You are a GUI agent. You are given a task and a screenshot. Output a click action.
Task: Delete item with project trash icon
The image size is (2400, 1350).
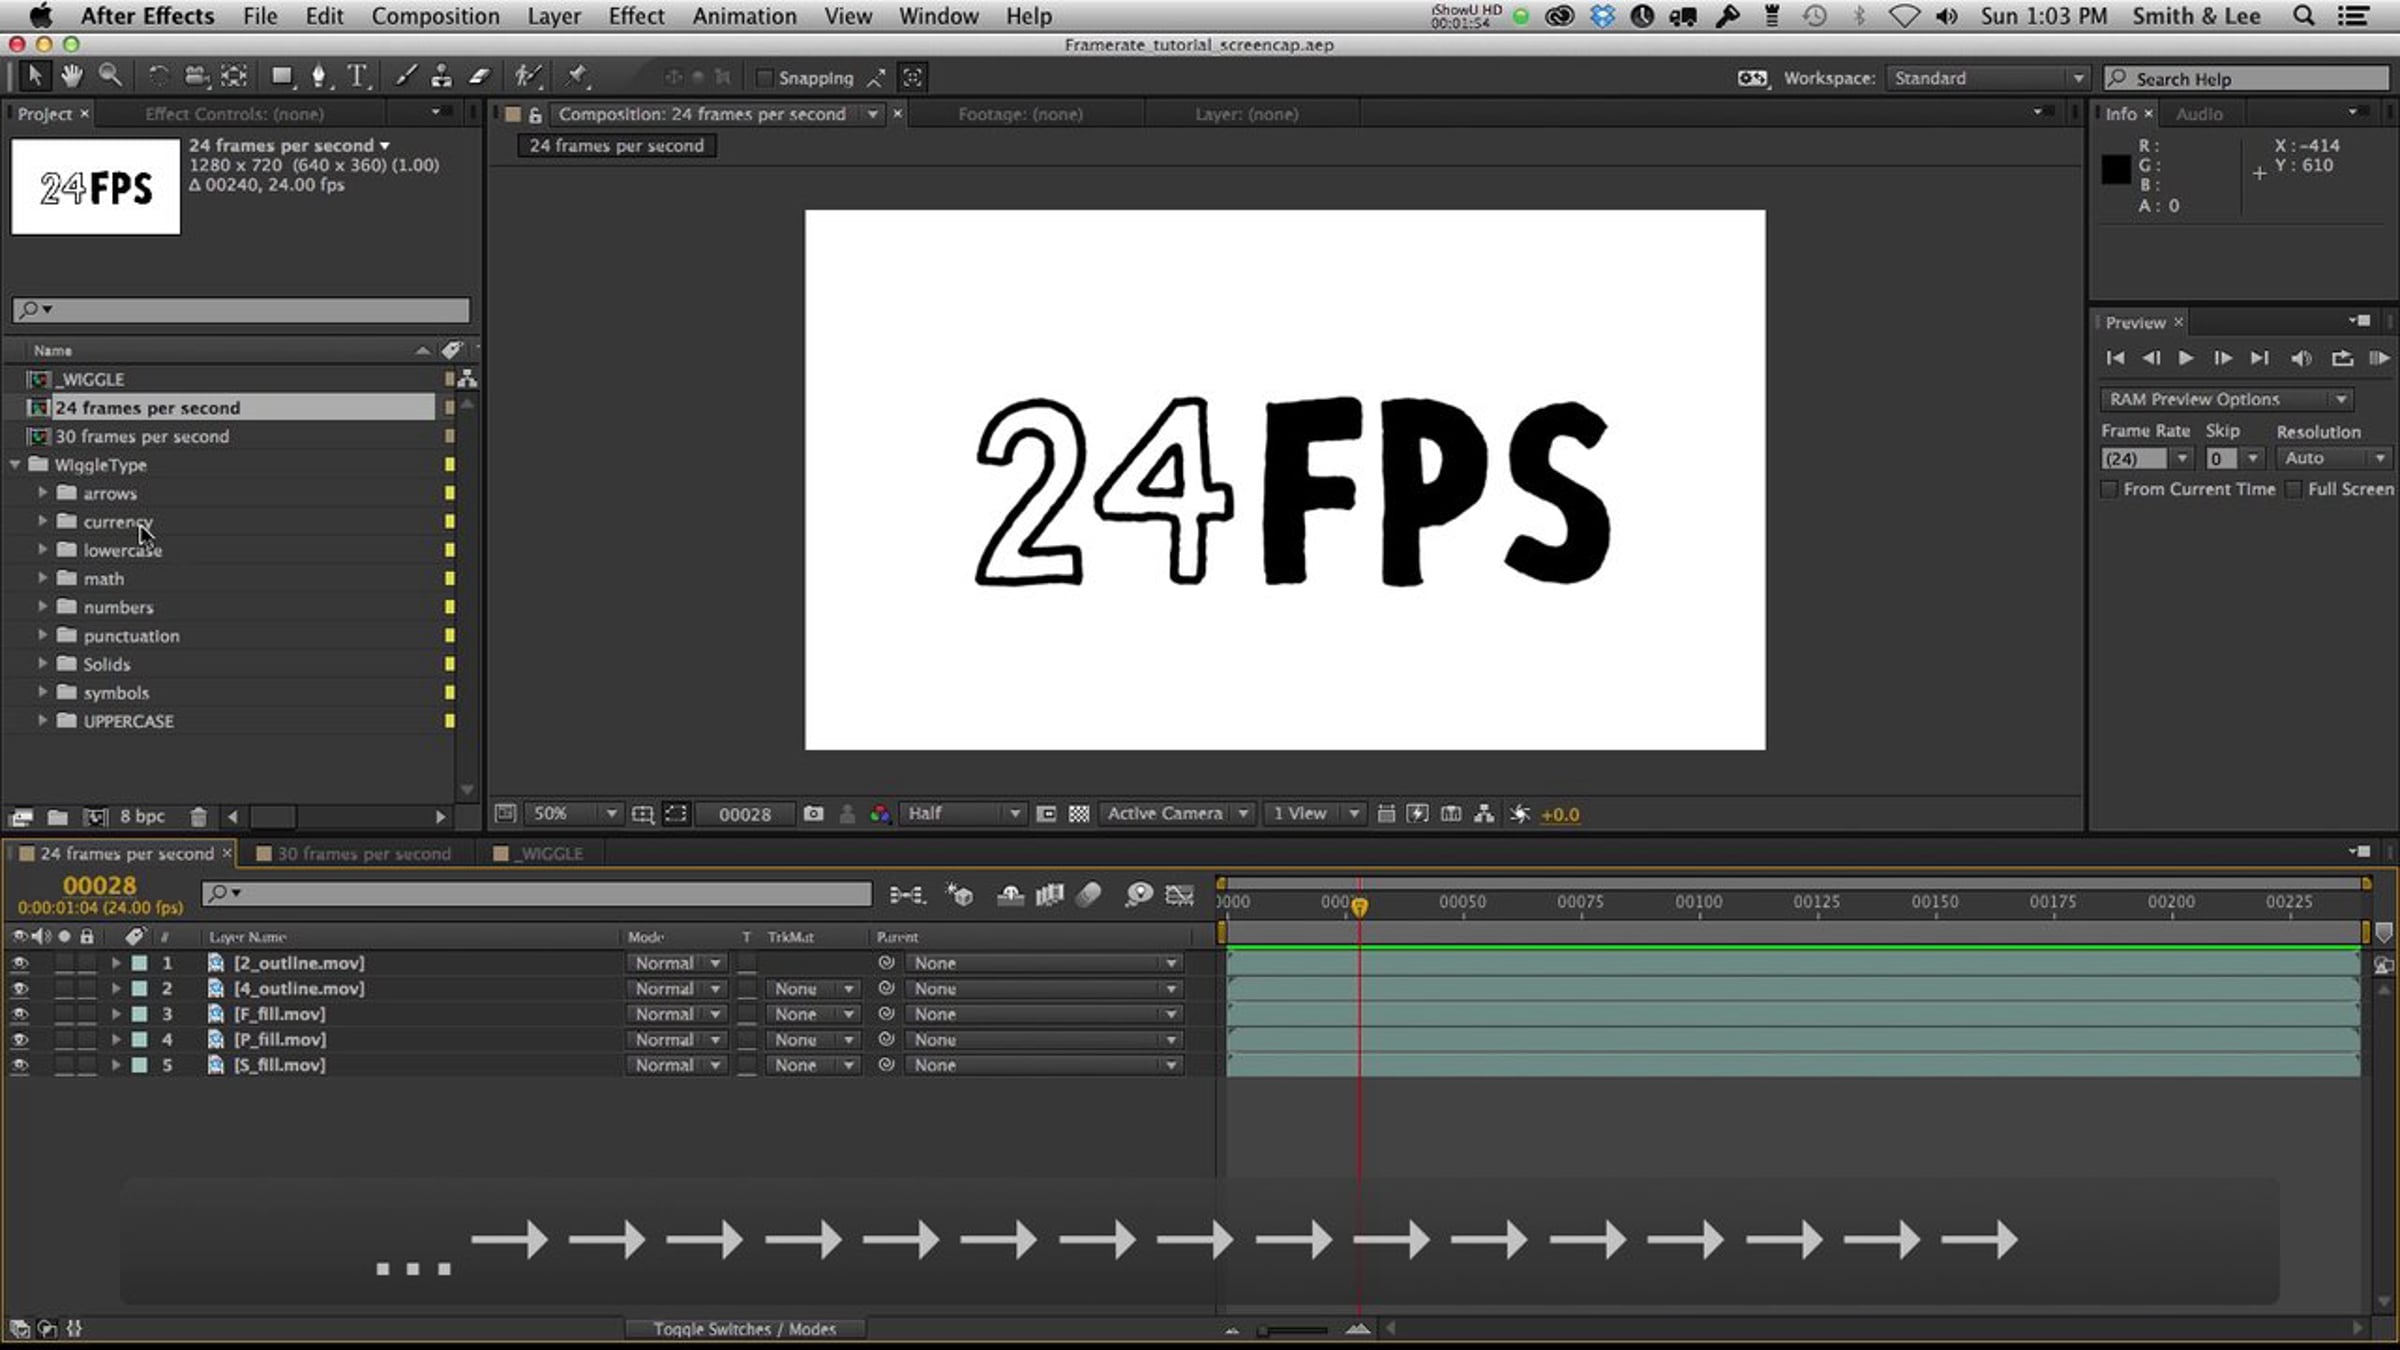198,817
